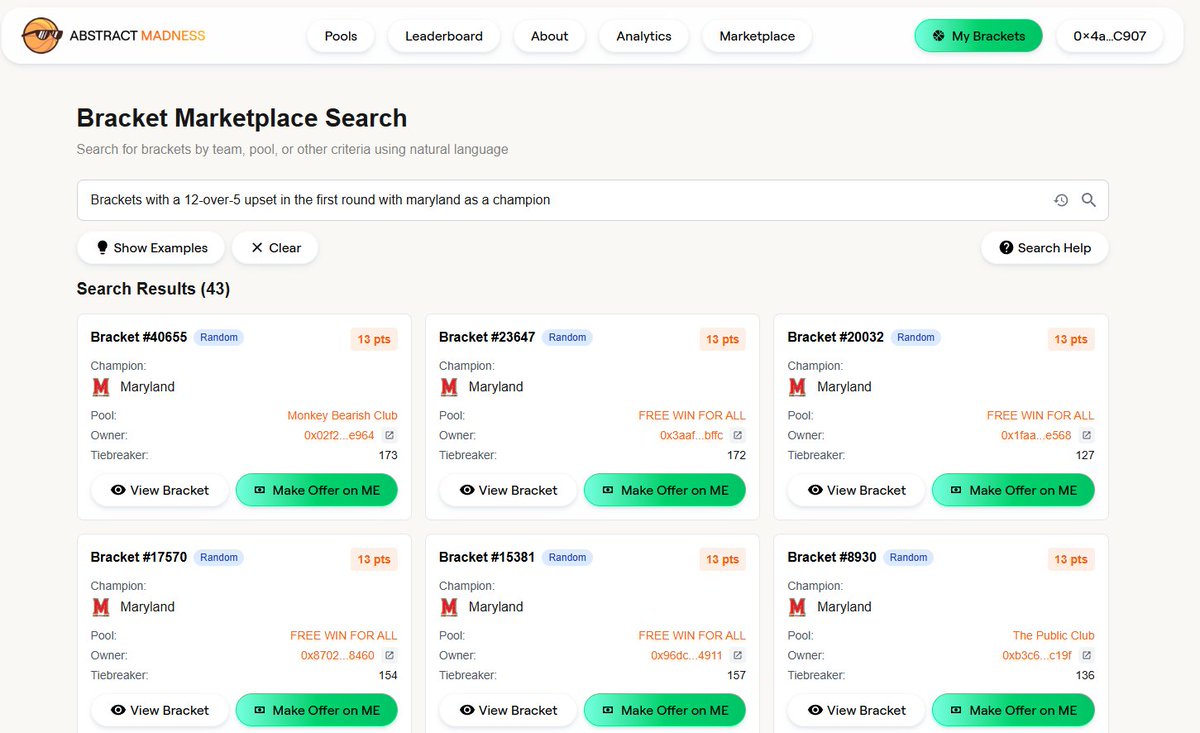The height and width of the screenshot is (733, 1200).
Task: Open FREE WIN FOR ALL pool in Bracket #17570
Action: pos(344,635)
